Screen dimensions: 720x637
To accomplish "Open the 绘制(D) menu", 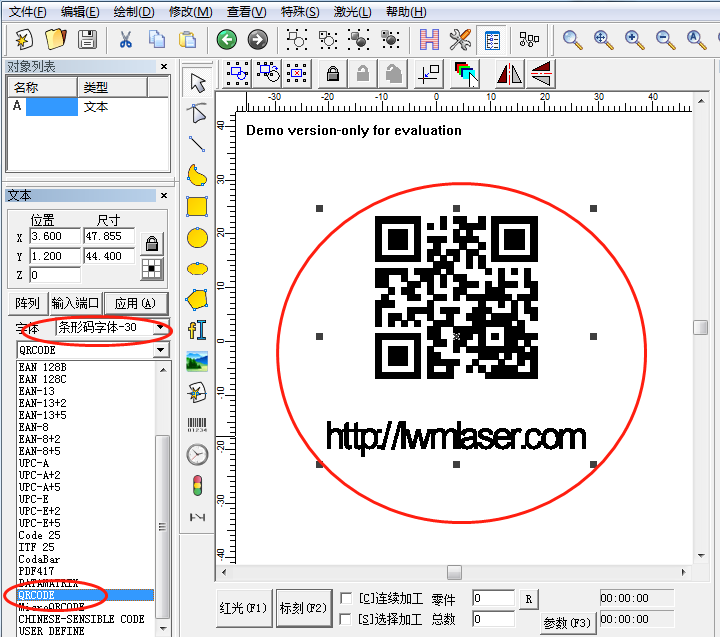I will point(134,11).
